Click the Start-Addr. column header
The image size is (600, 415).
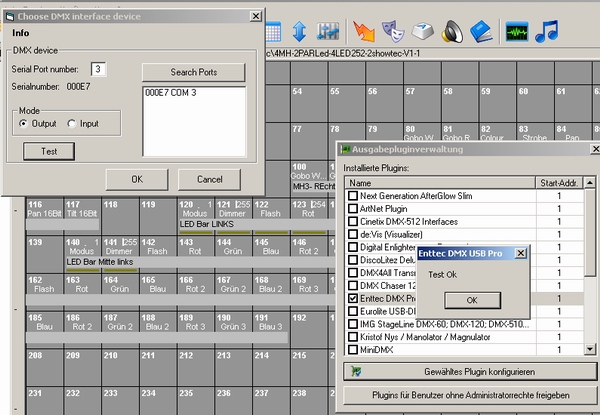pos(559,183)
